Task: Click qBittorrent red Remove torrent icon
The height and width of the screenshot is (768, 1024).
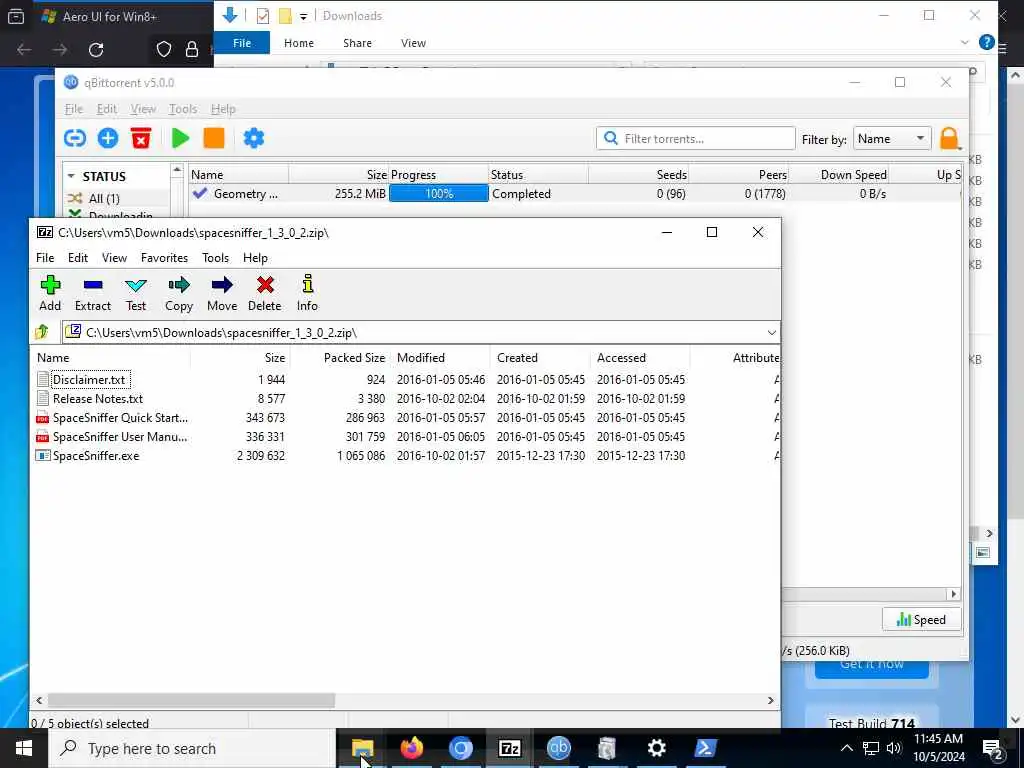Action: 140,138
